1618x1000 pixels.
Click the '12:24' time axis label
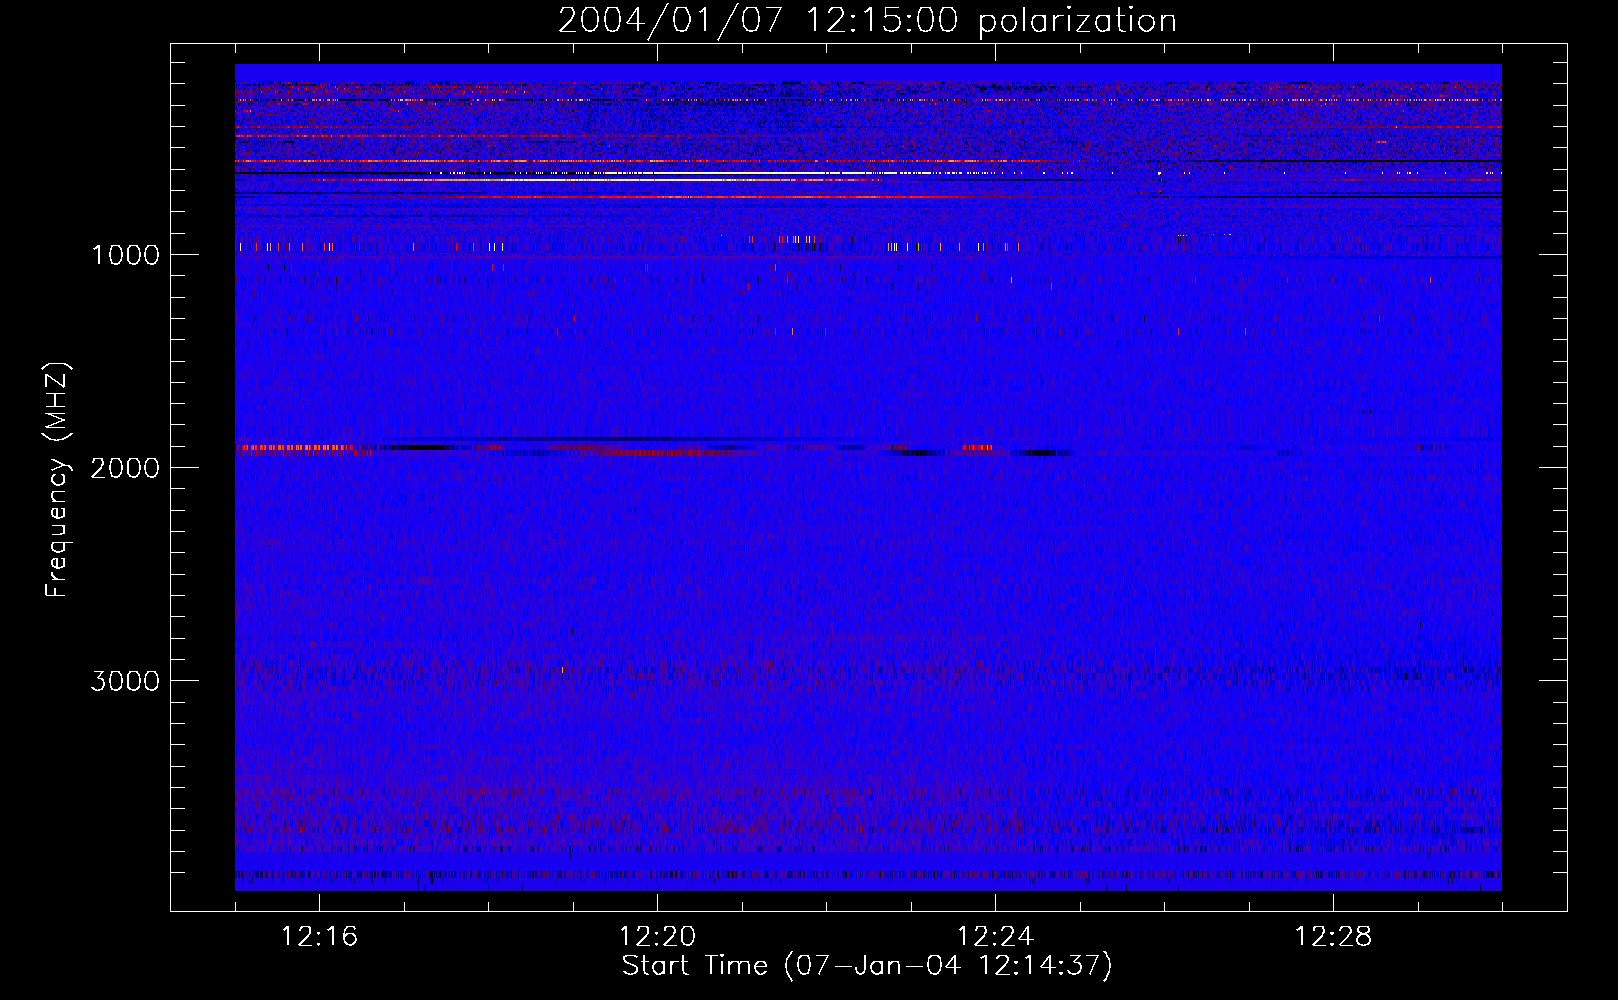[995, 937]
